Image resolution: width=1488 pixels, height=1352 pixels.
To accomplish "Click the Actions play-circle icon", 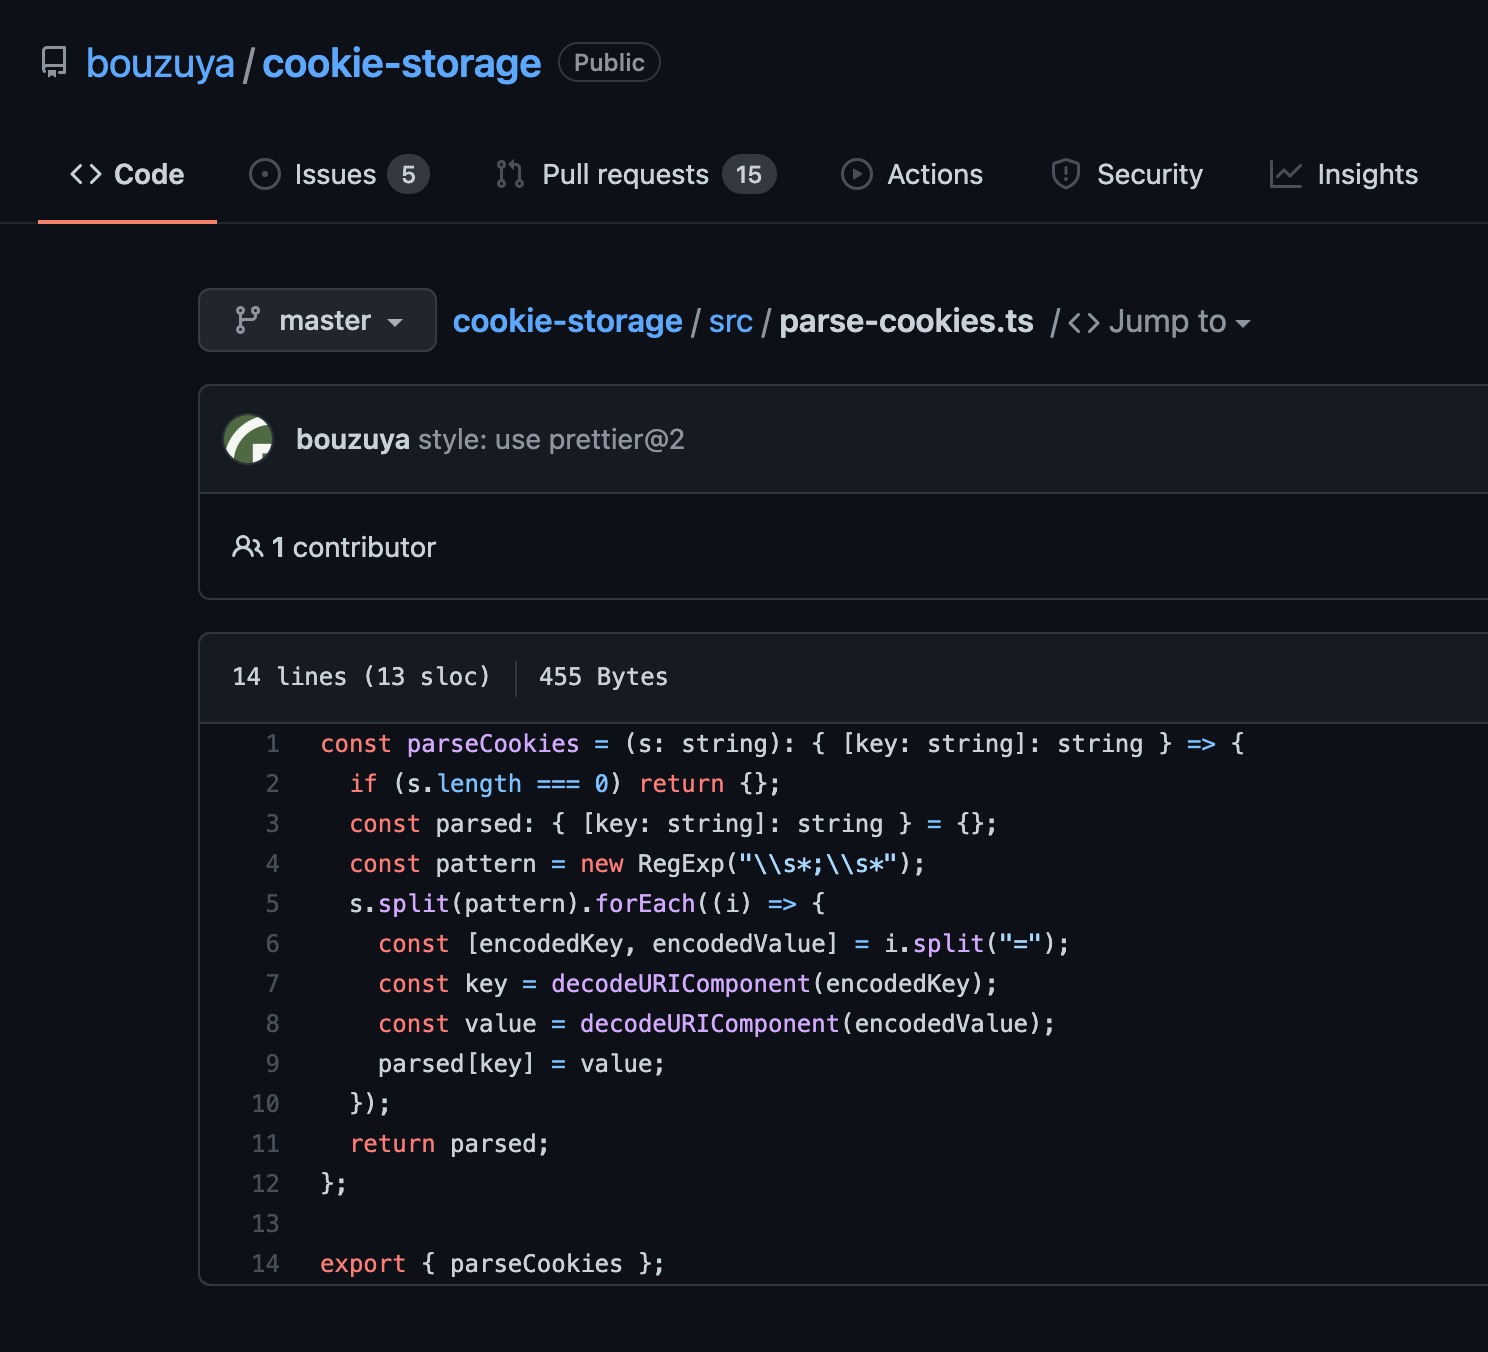I will click(857, 173).
